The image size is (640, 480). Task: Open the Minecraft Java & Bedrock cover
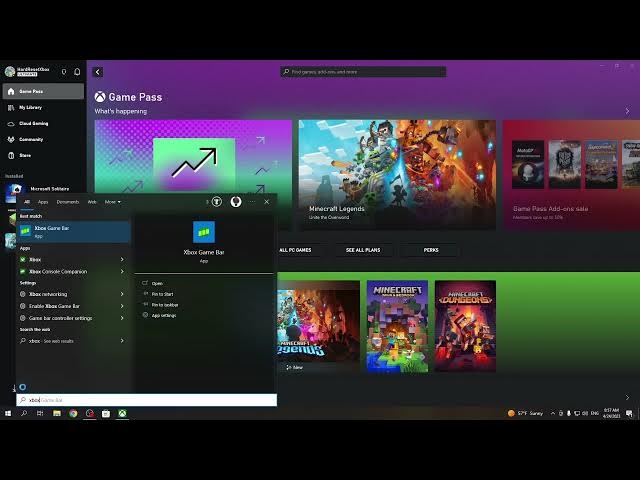tap(397, 326)
